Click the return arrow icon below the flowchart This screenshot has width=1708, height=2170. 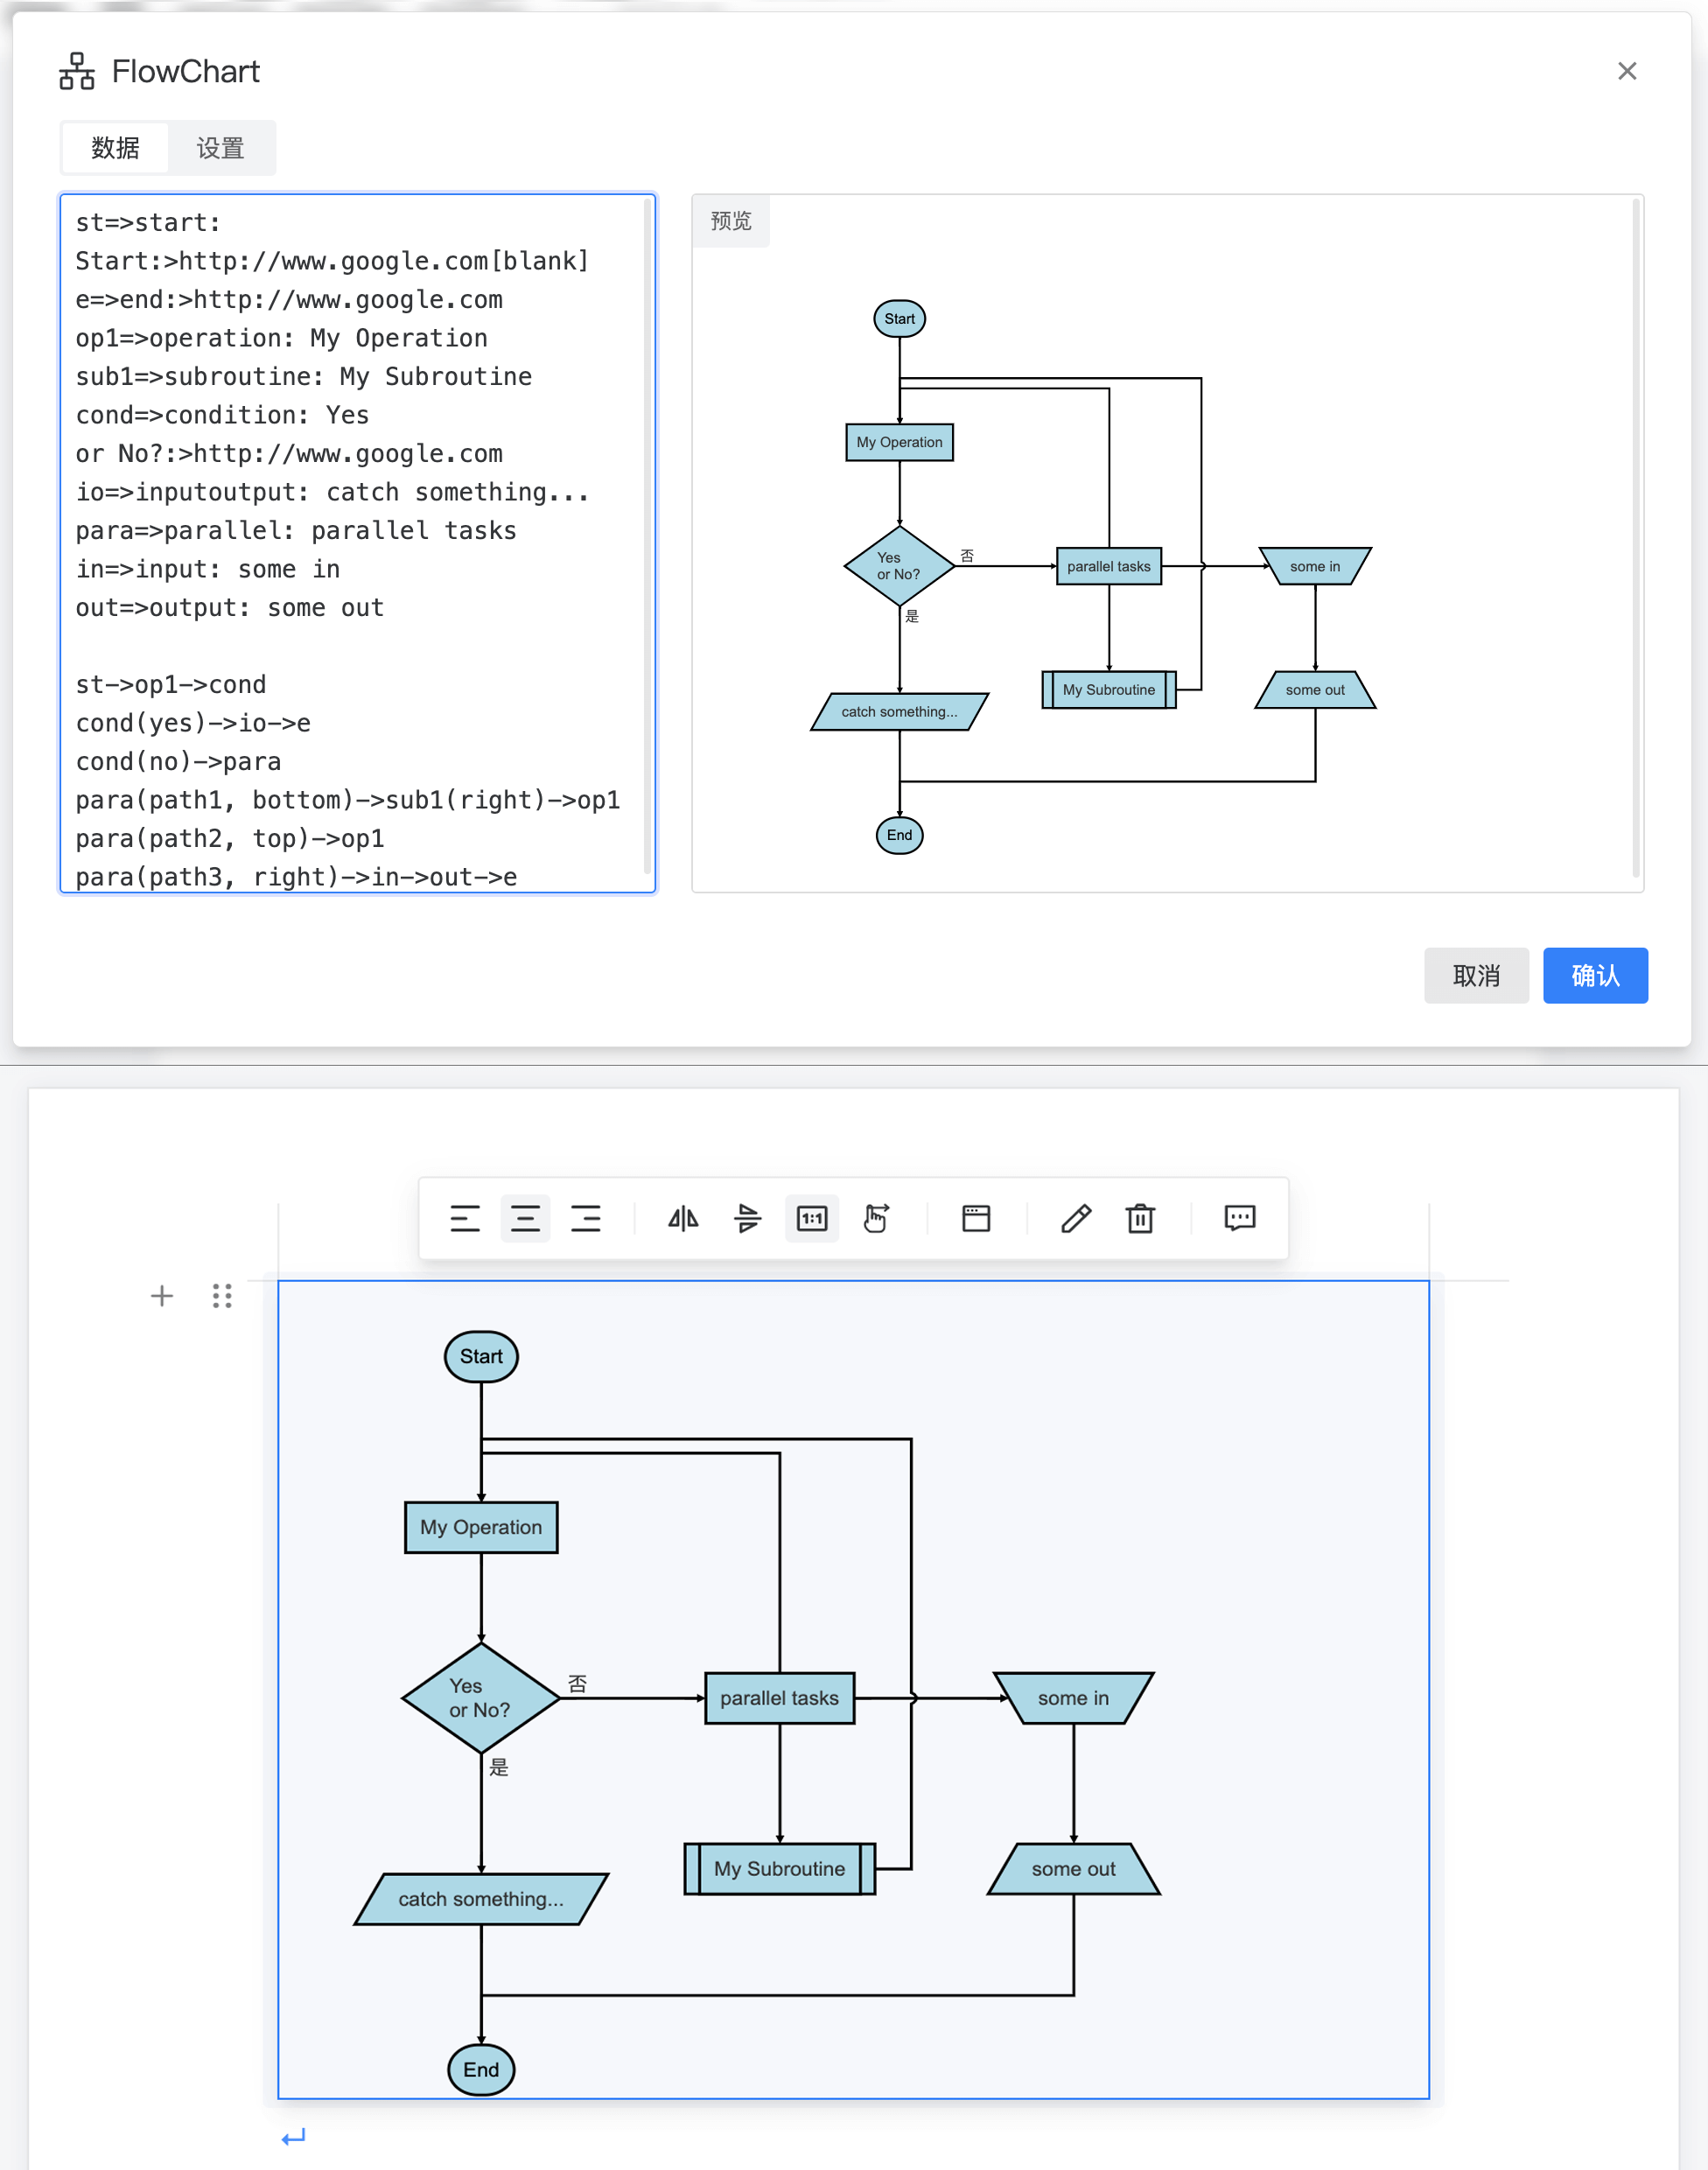pos(293,2137)
